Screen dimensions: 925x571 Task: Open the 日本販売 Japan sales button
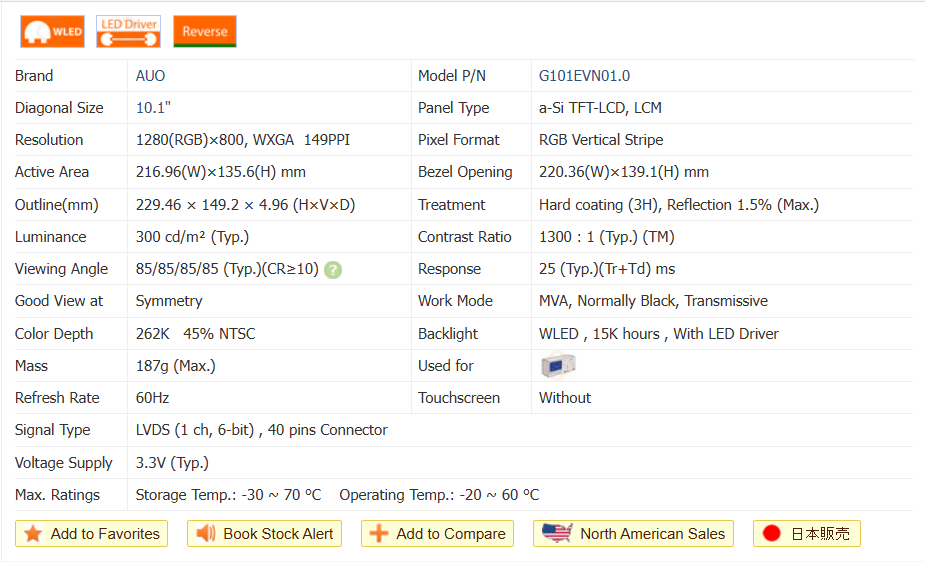807,534
